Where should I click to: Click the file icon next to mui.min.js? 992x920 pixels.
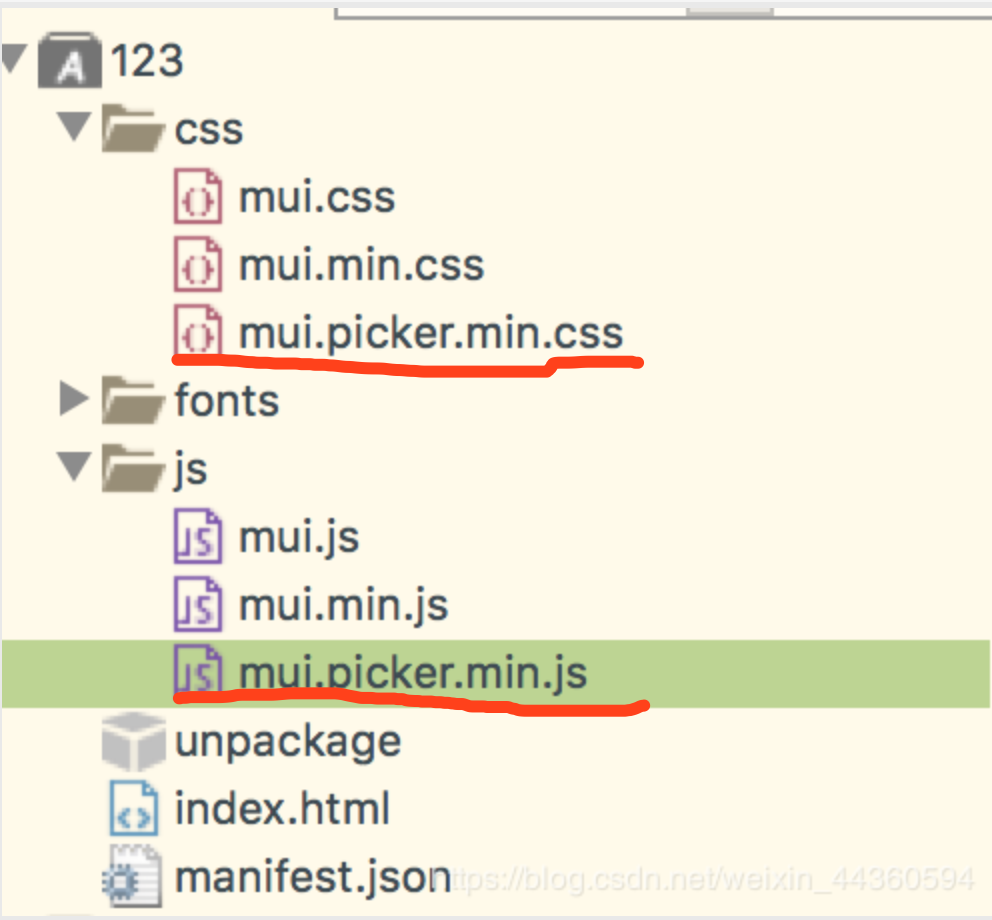(x=197, y=605)
